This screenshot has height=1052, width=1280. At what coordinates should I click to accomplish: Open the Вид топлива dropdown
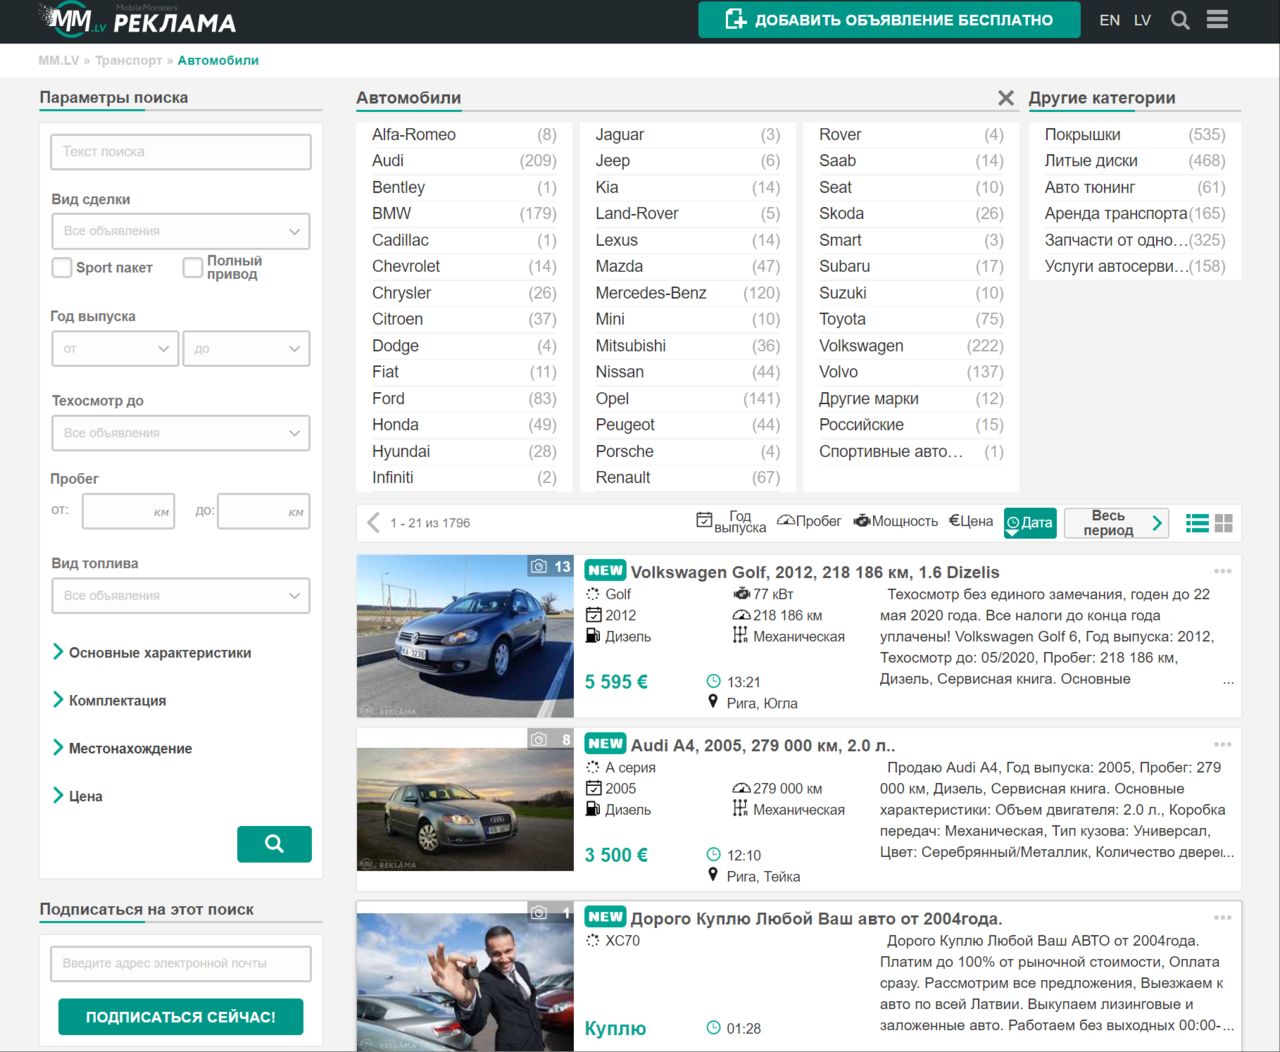pyautogui.click(x=181, y=596)
